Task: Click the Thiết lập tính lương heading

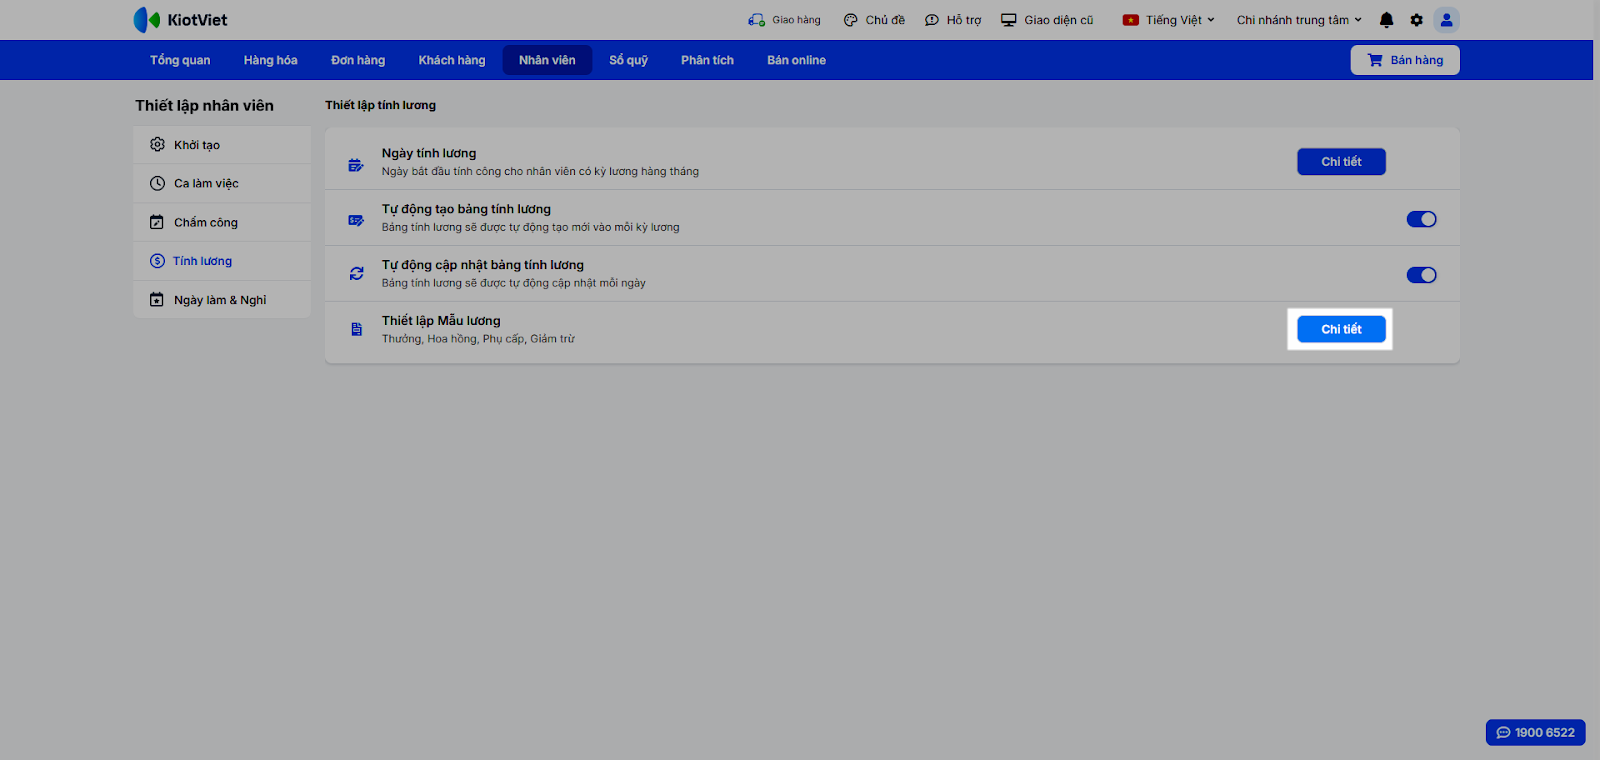Action: (380, 105)
